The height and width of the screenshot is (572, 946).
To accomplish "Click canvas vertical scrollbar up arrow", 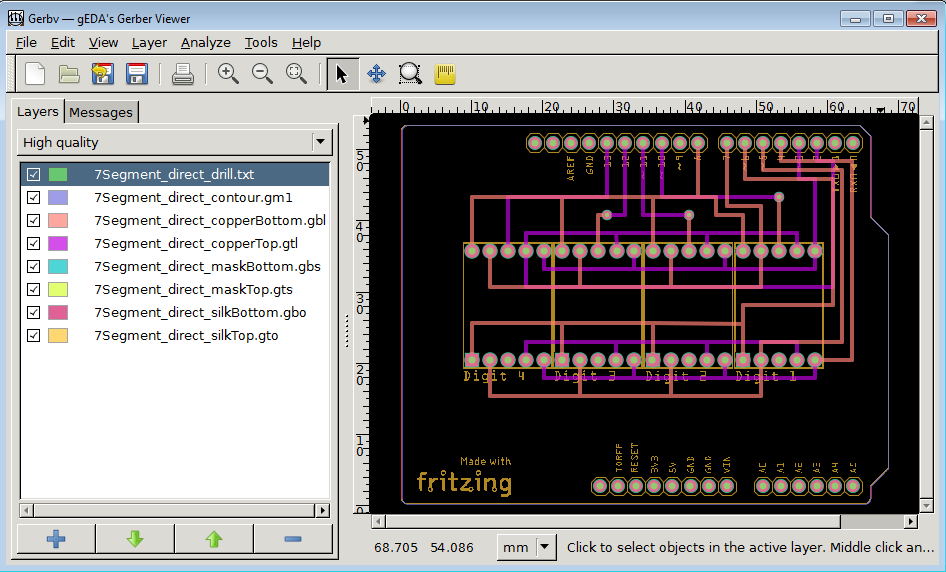I will click(927, 122).
